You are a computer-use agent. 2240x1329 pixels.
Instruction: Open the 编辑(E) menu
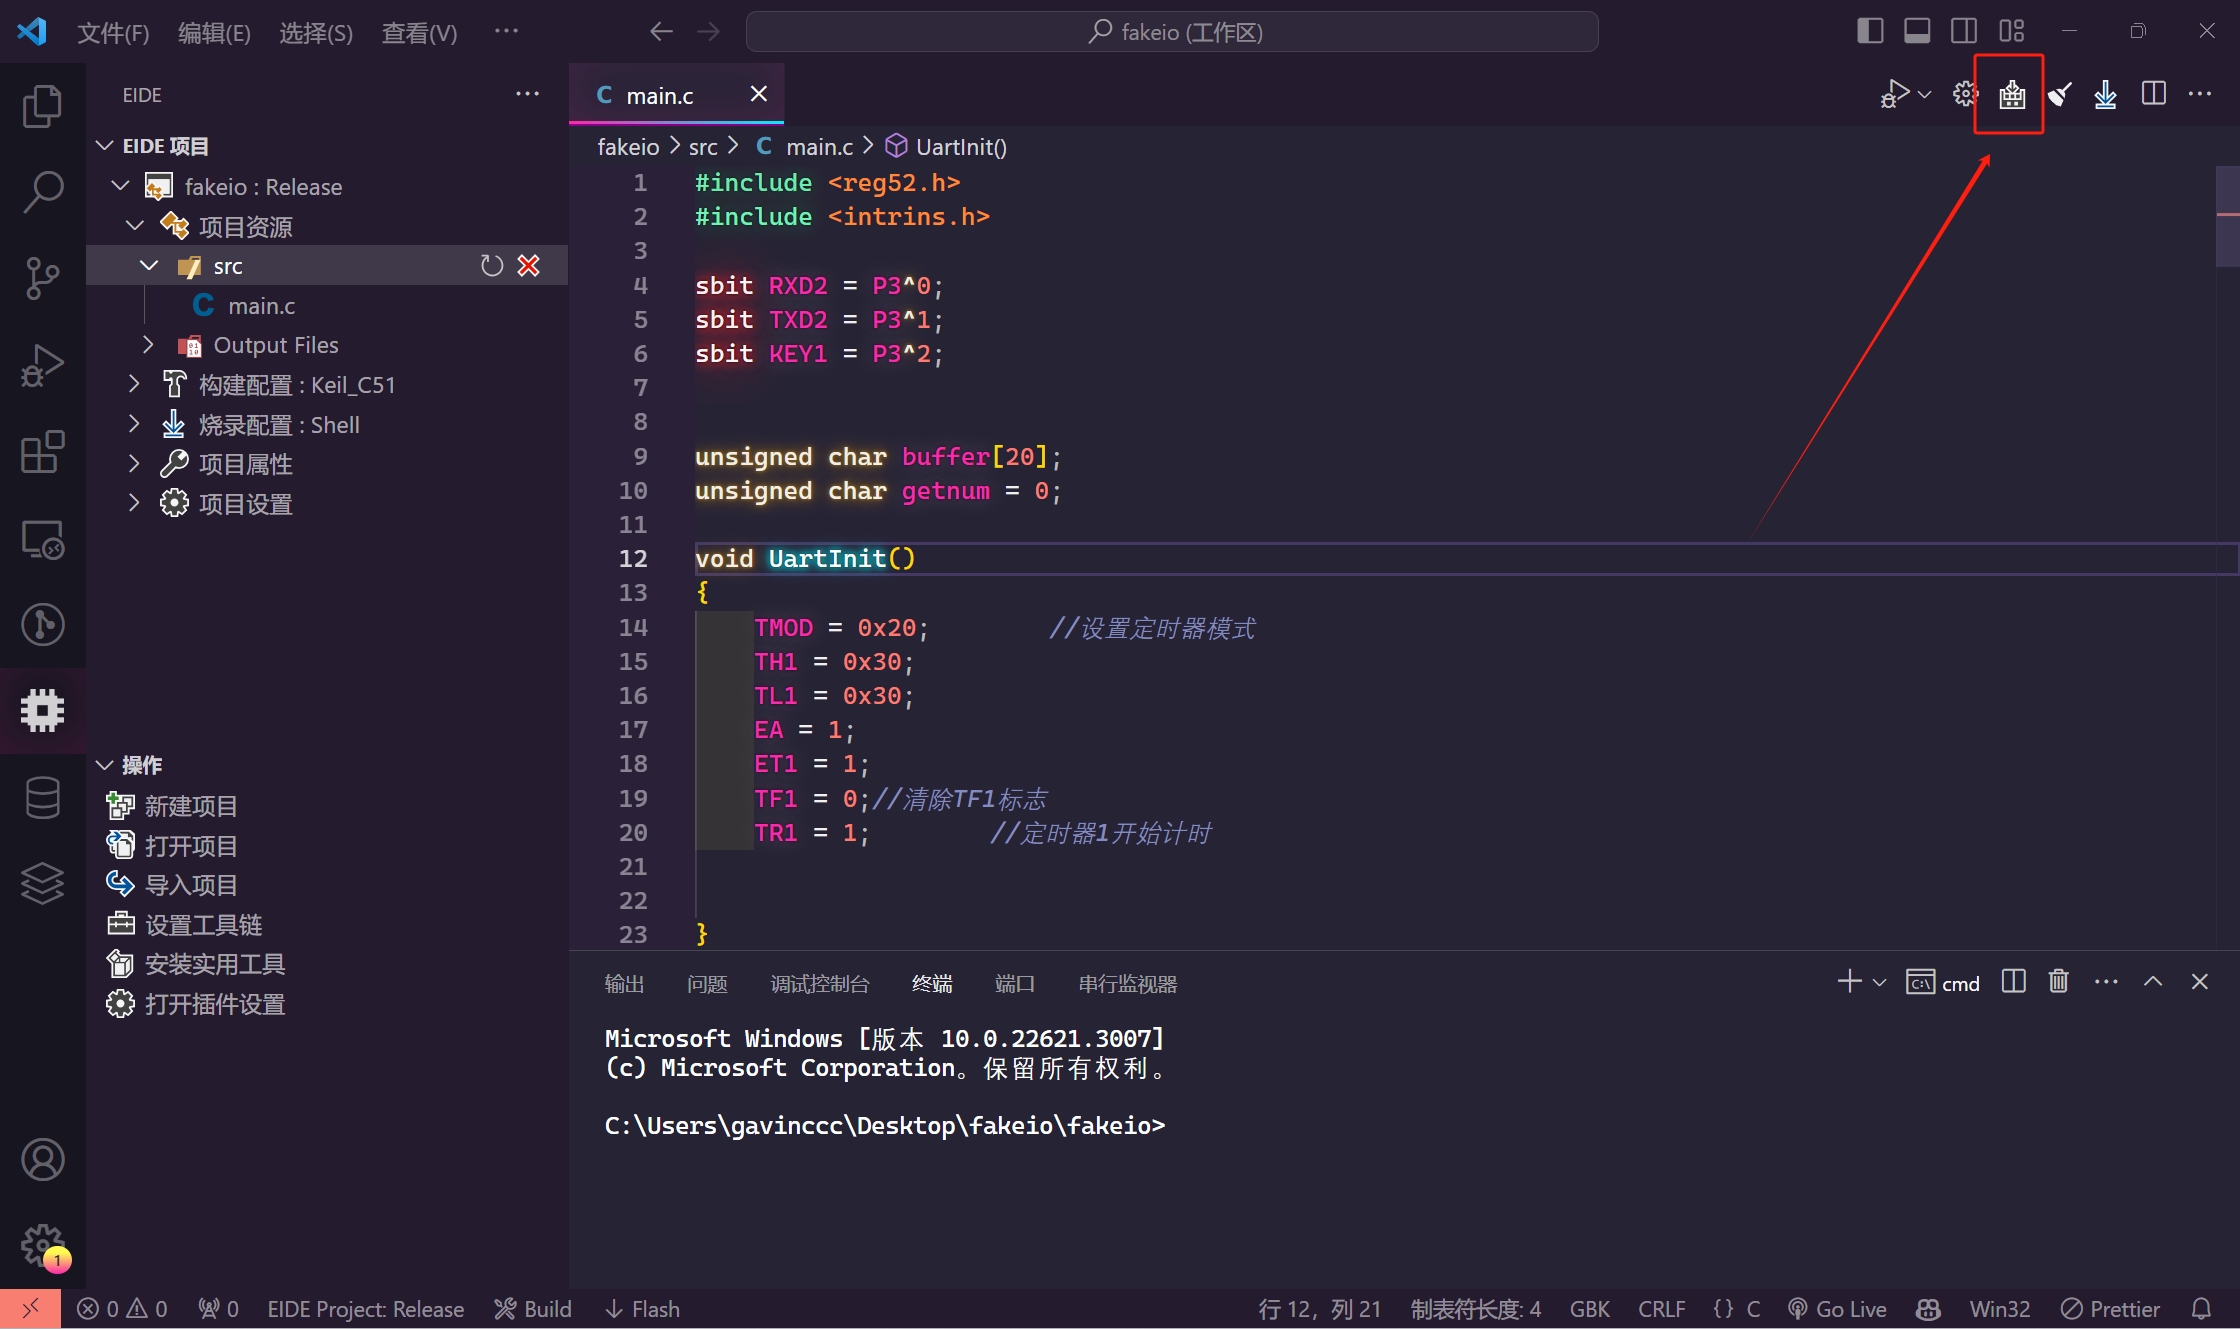[x=214, y=32]
